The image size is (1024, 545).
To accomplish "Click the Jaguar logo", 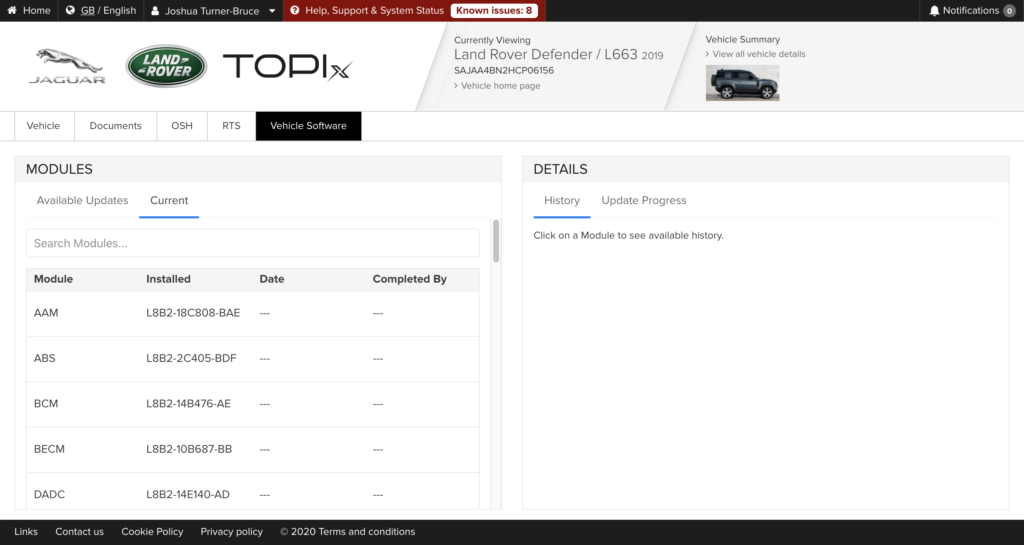I will point(67,66).
